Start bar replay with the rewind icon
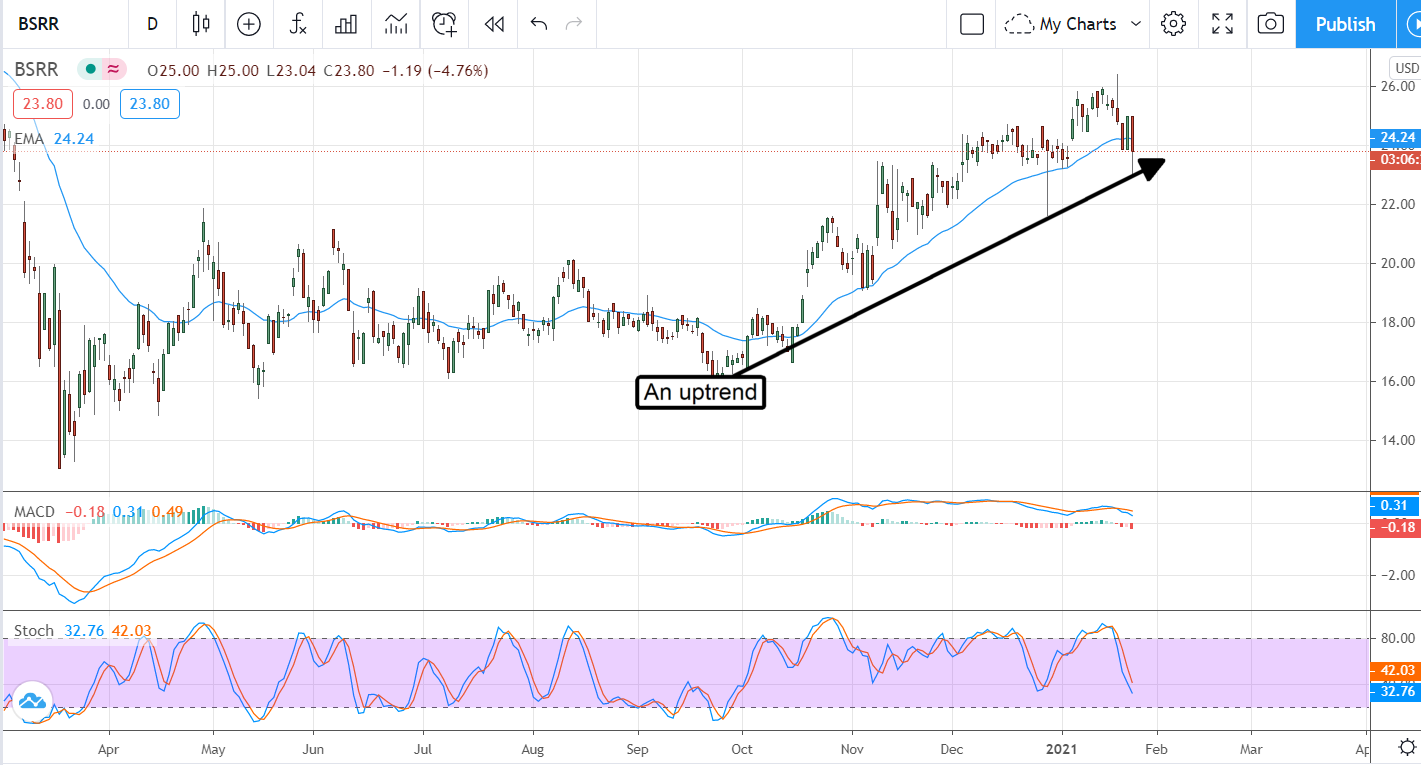 (x=493, y=24)
